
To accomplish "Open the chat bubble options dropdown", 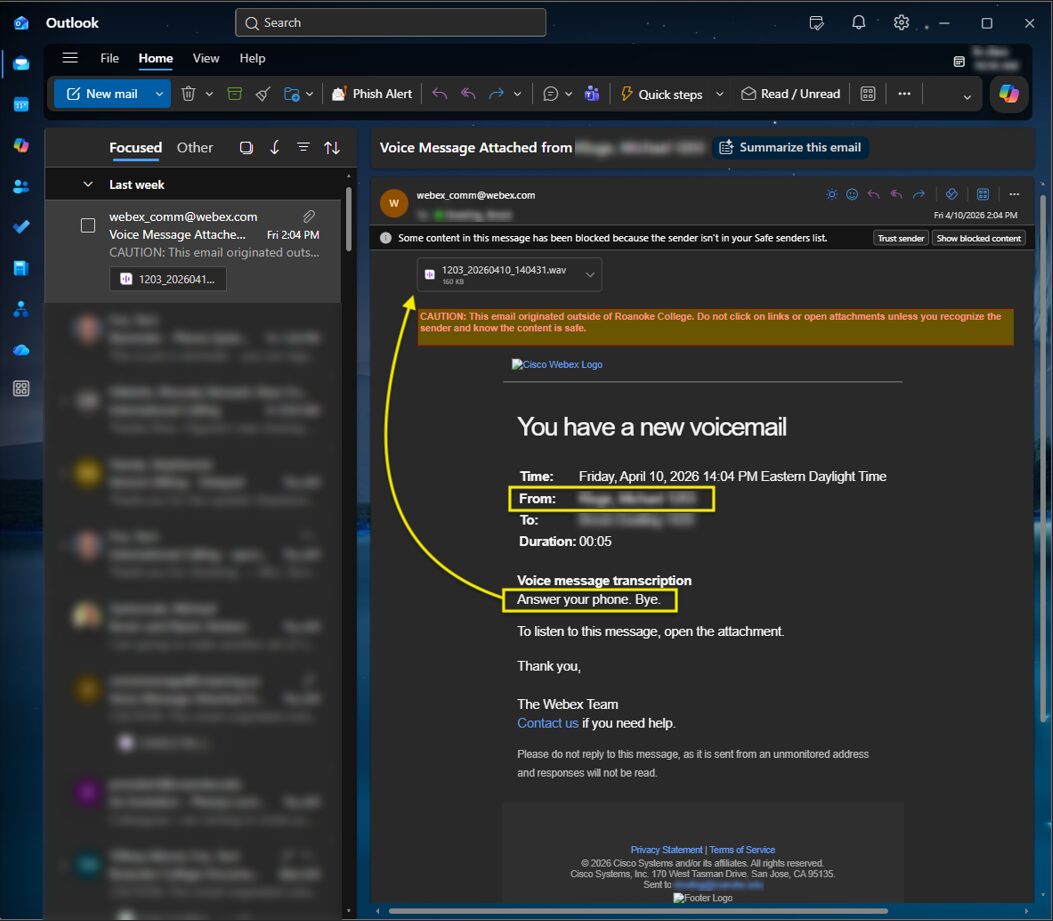I will pos(568,94).
